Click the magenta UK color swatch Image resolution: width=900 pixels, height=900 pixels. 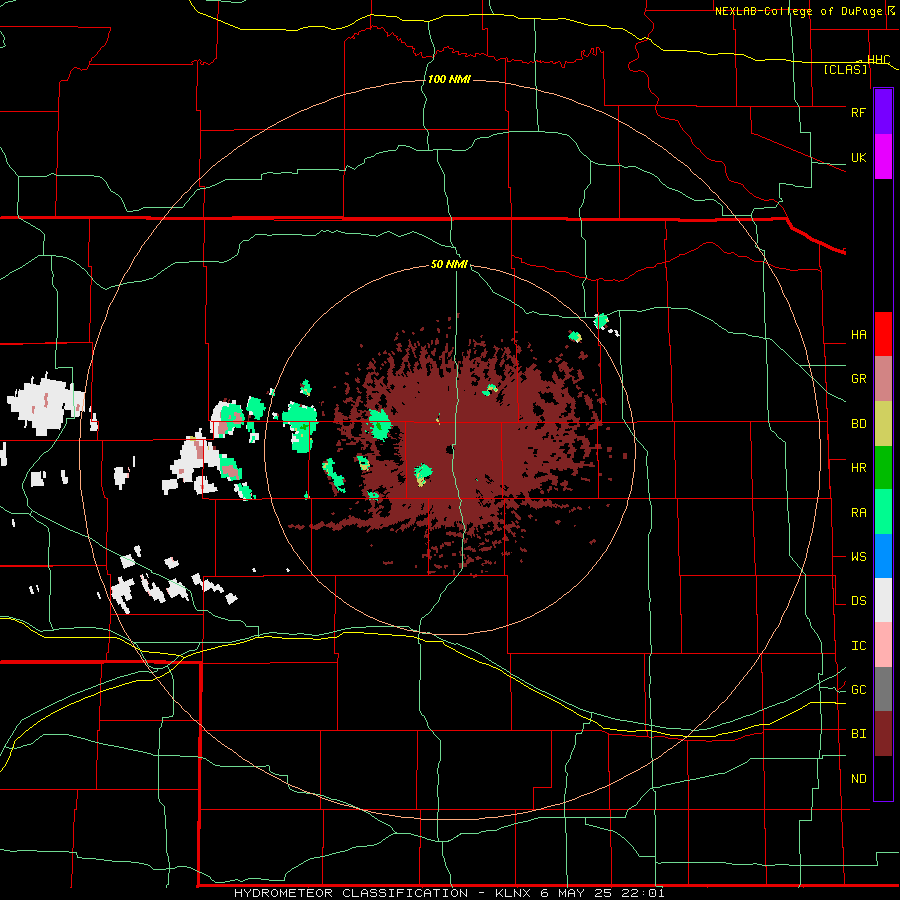click(883, 157)
